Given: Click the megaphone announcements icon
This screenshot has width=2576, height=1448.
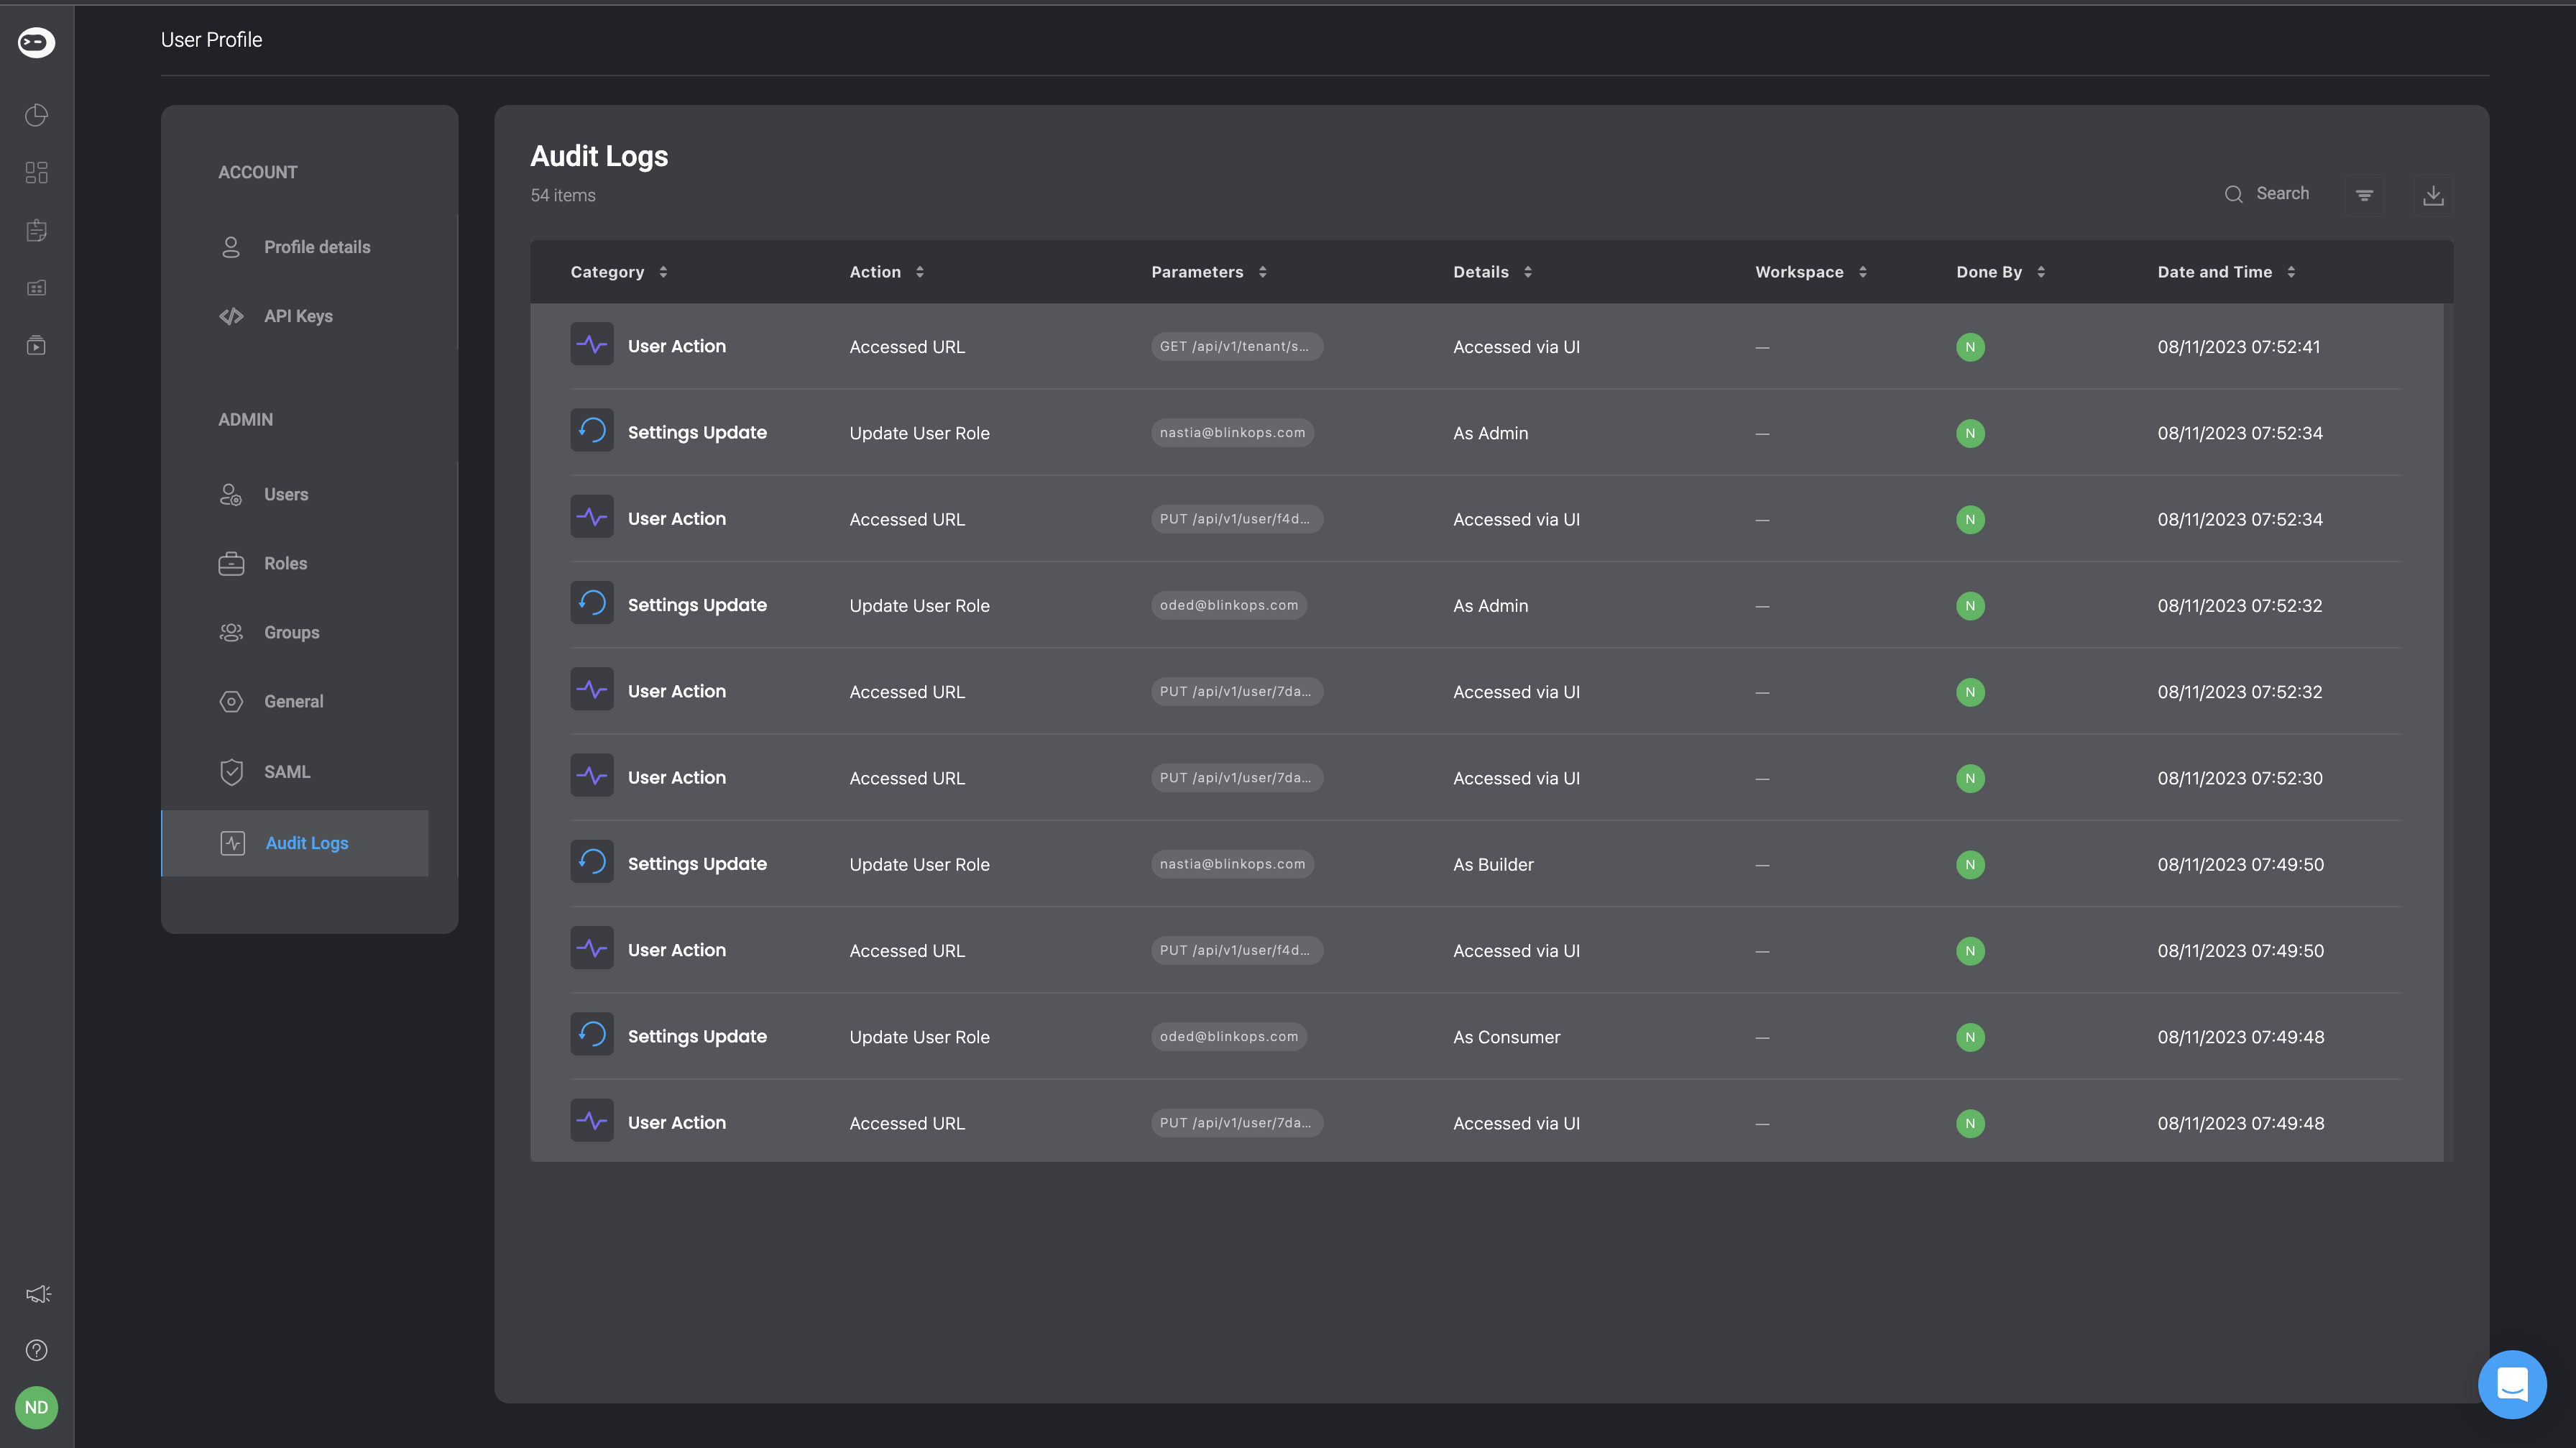Looking at the screenshot, I should pos(38,1294).
